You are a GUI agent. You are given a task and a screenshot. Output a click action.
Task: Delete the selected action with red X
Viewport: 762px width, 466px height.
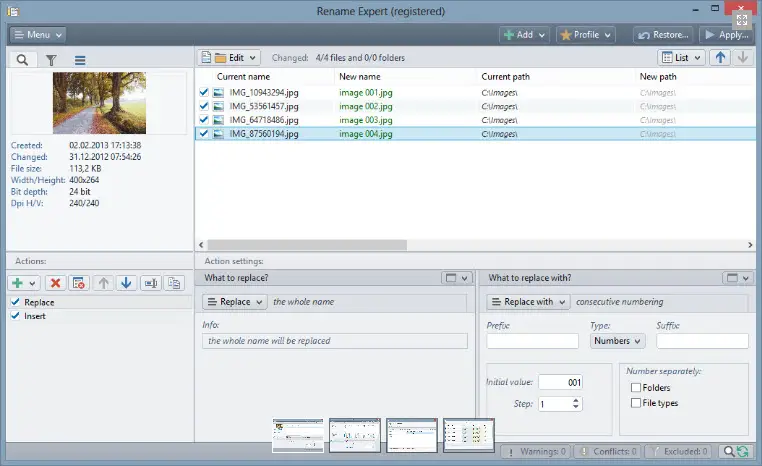(x=55, y=283)
